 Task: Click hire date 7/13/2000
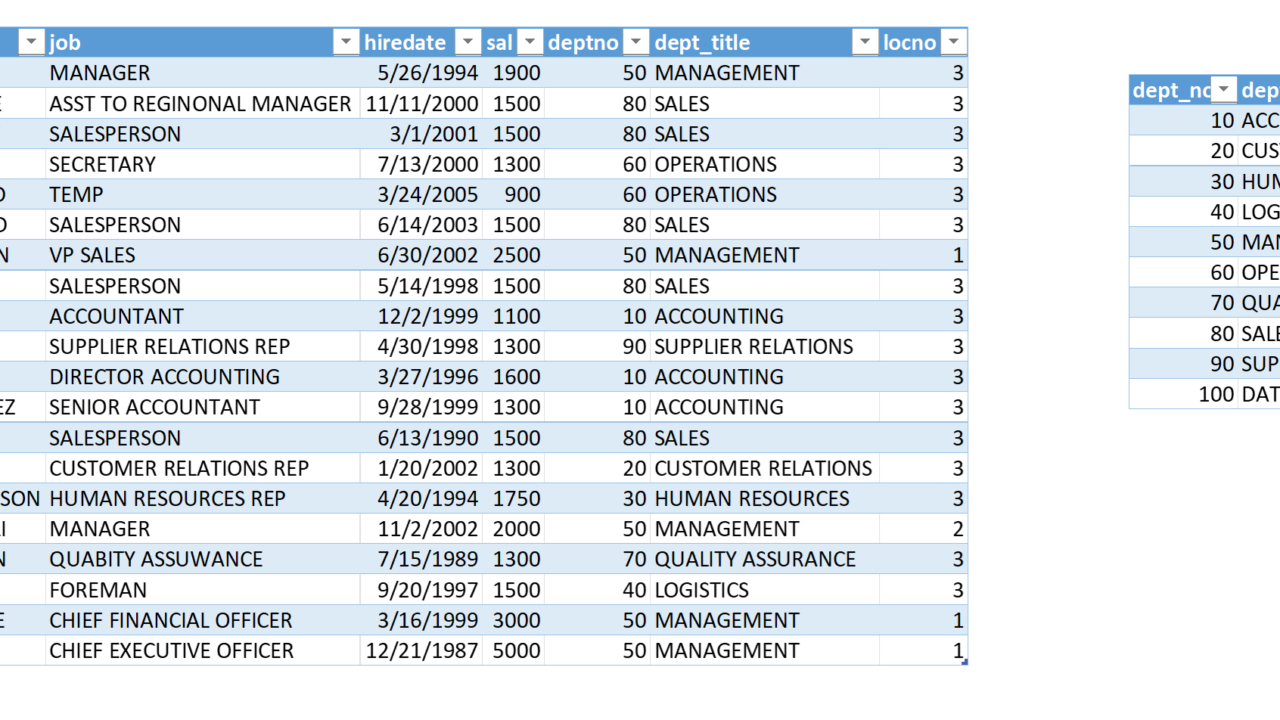421,164
